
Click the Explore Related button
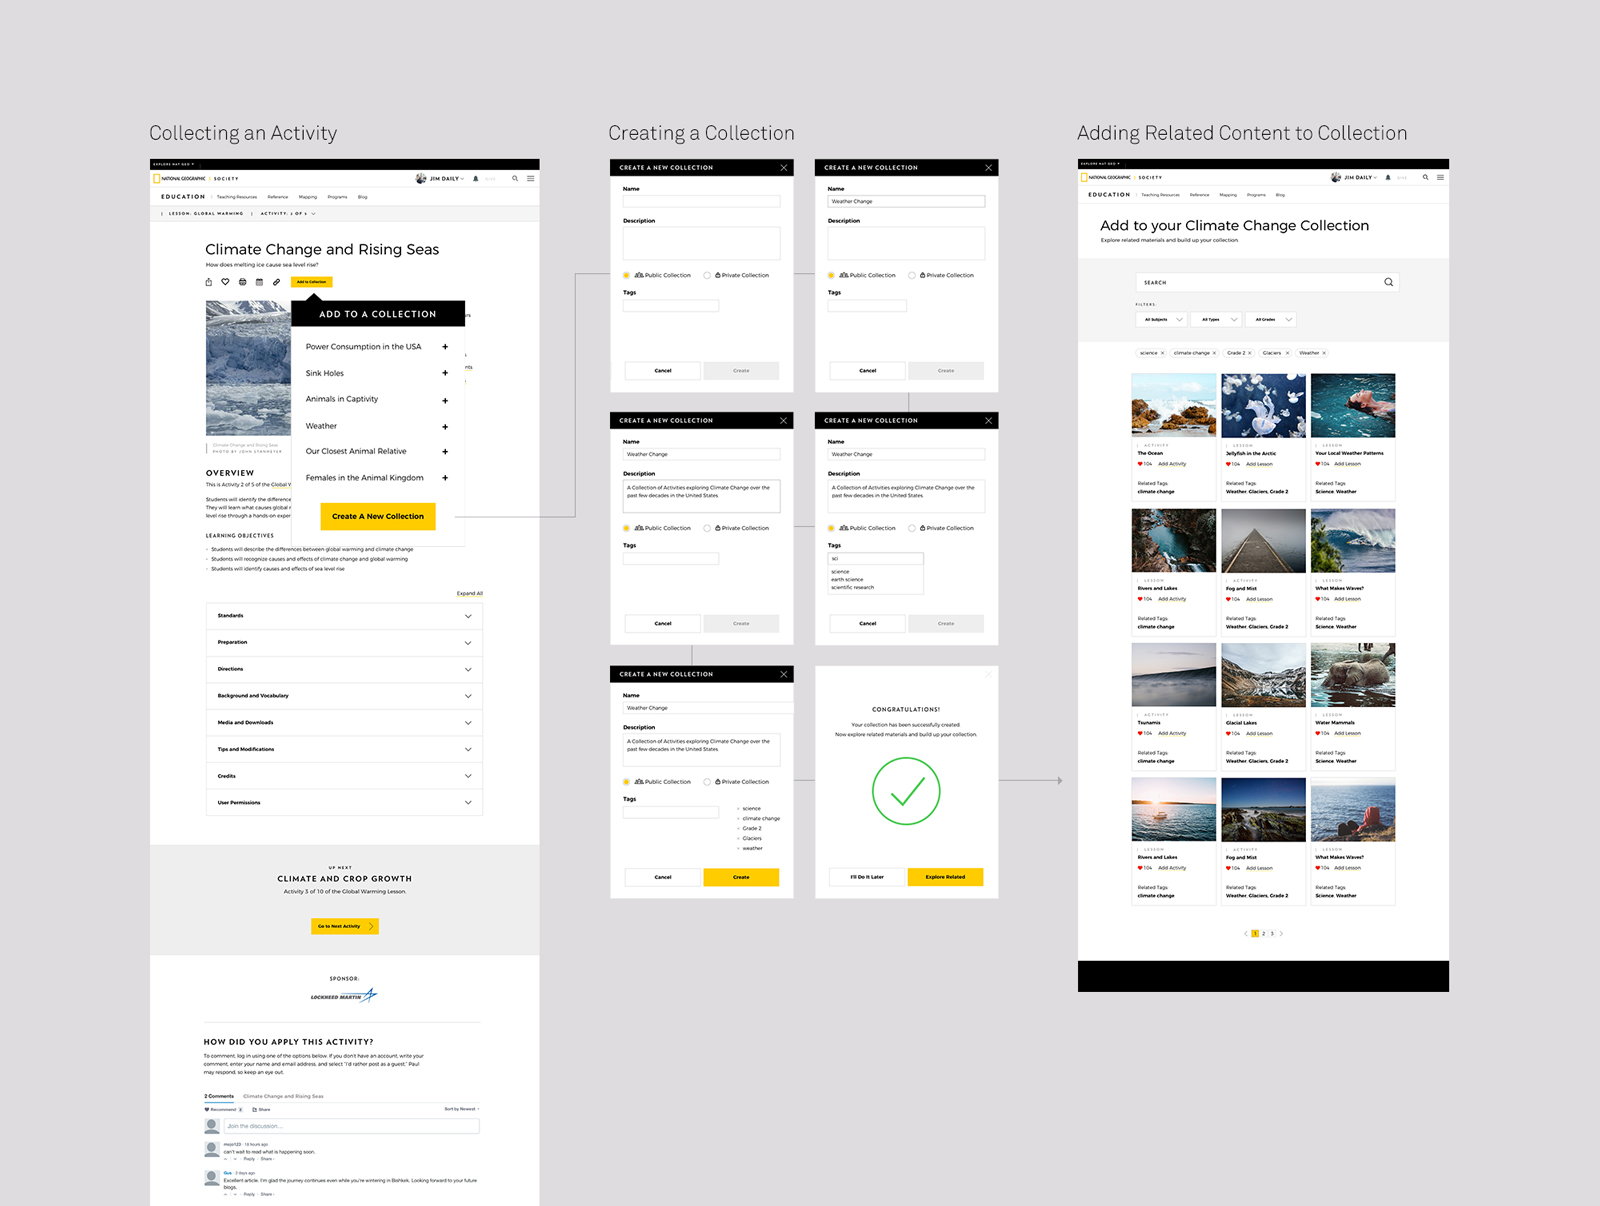[x=945, y=877]
